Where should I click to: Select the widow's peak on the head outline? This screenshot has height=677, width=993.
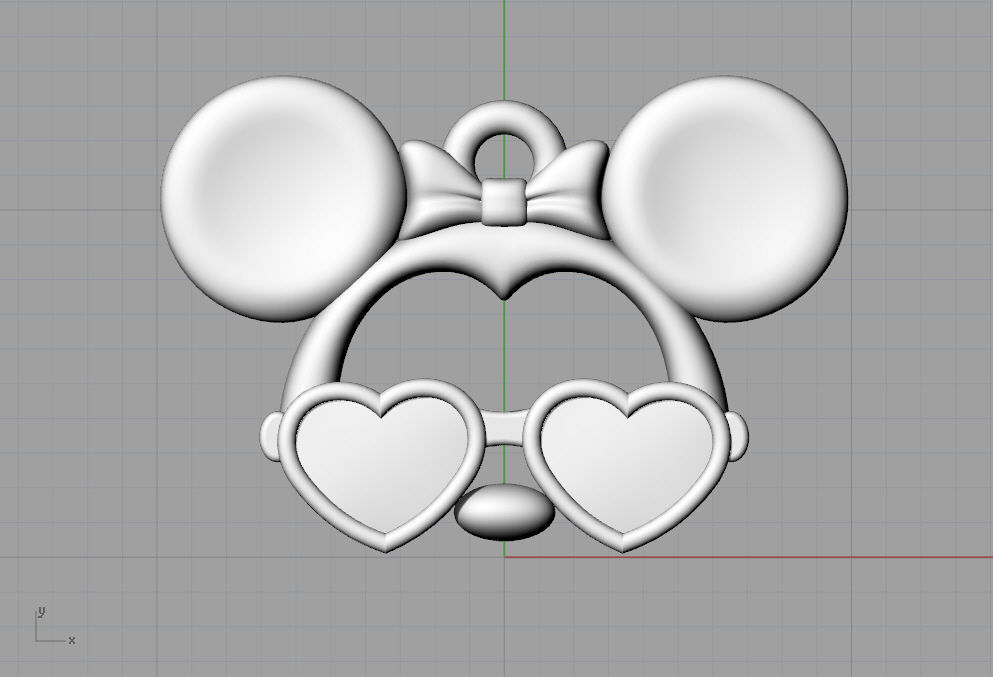point(504,281)
